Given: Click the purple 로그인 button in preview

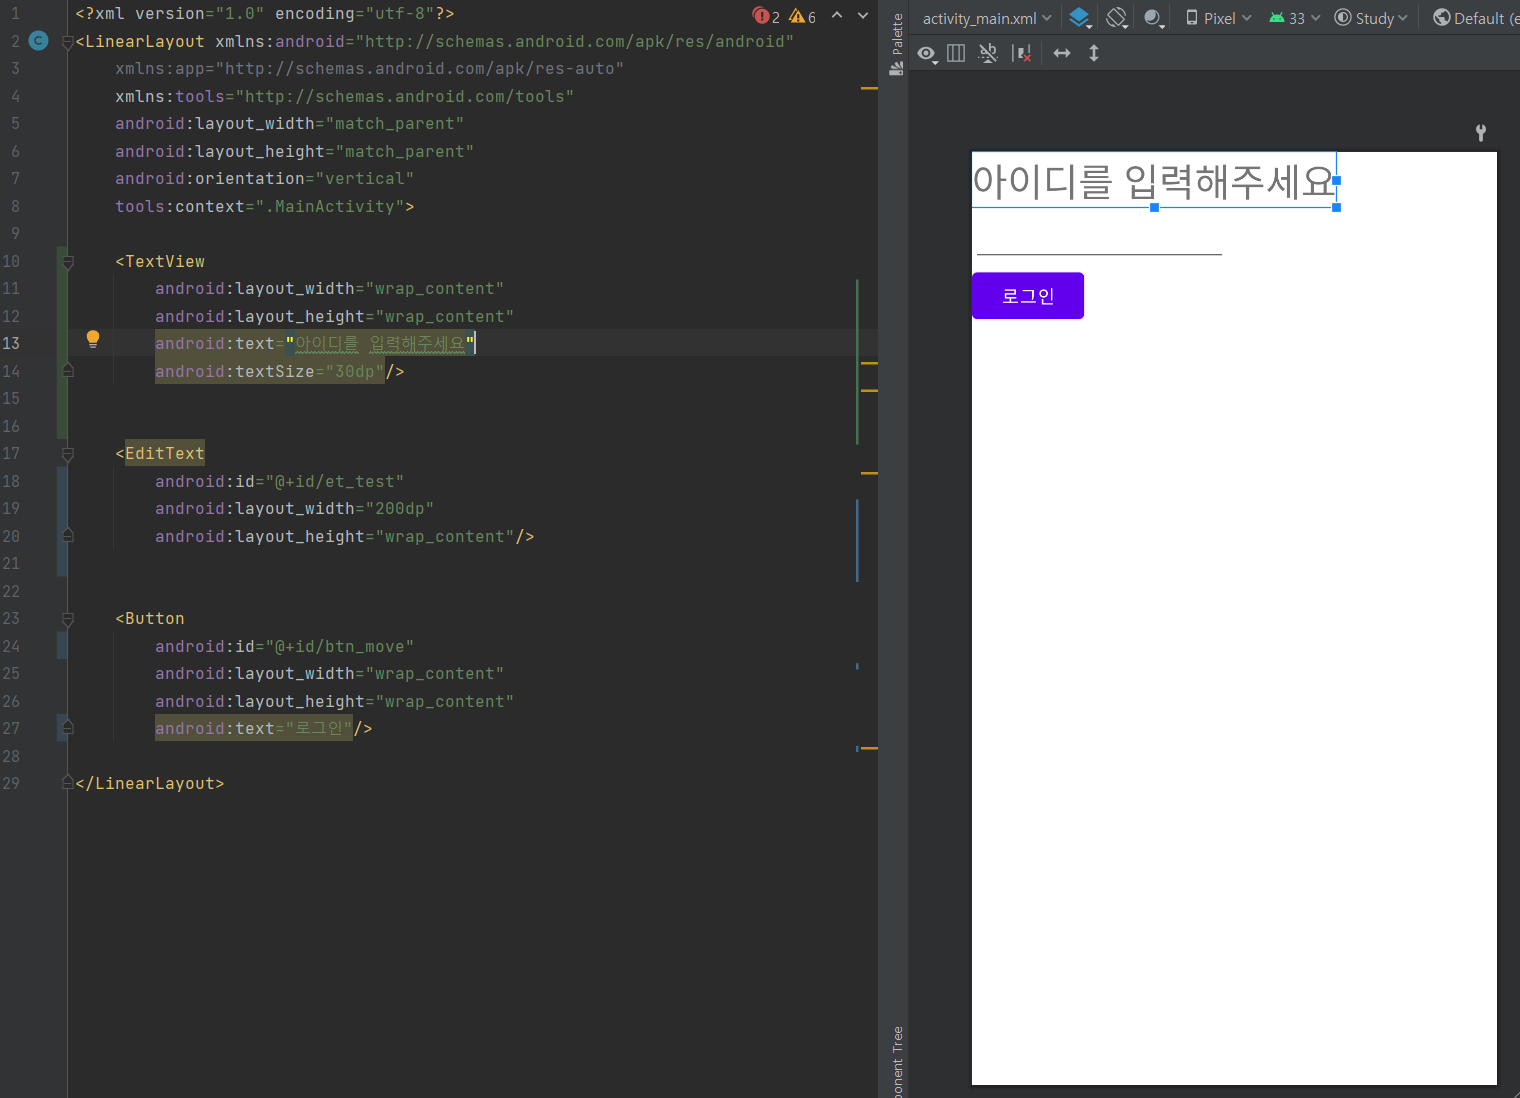Looking at the screenshot, I should click(1028, 296).
